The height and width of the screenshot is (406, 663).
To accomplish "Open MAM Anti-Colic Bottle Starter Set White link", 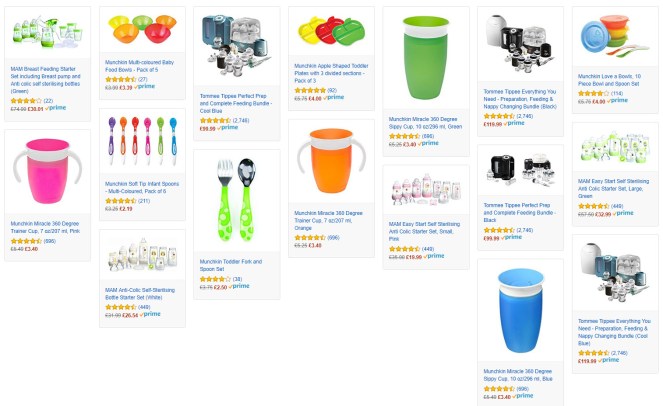I will [x=140, y=294].
